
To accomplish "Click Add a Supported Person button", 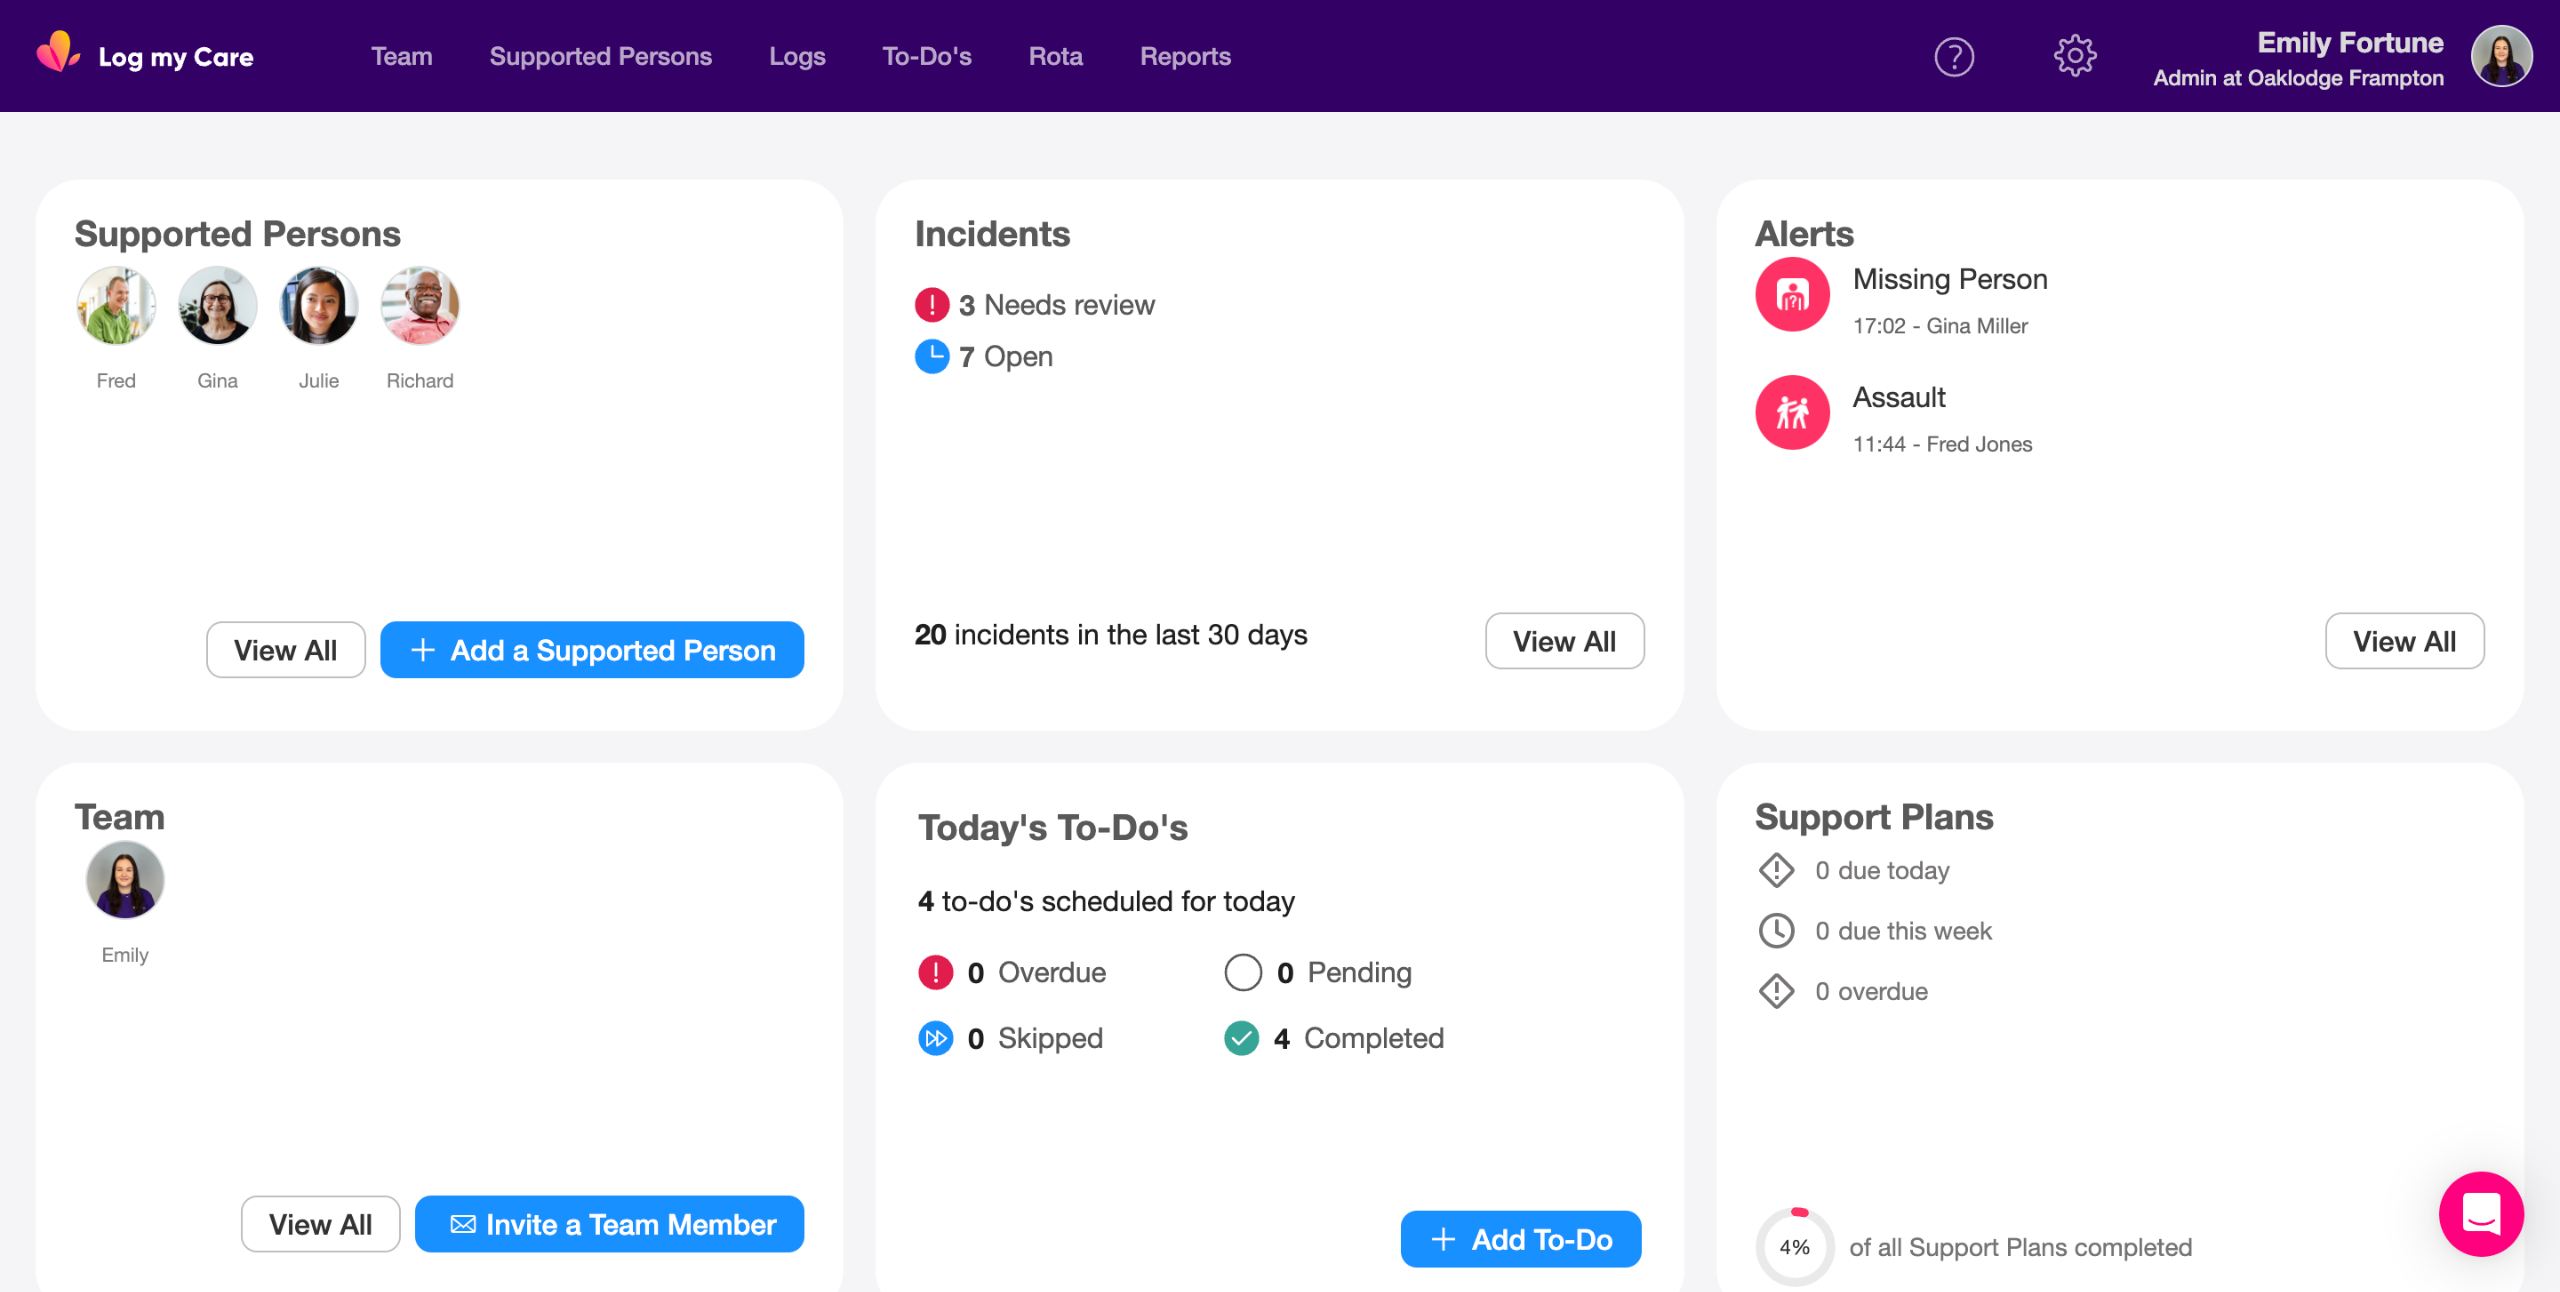I will pyautogui.click(x=592, y=650).
